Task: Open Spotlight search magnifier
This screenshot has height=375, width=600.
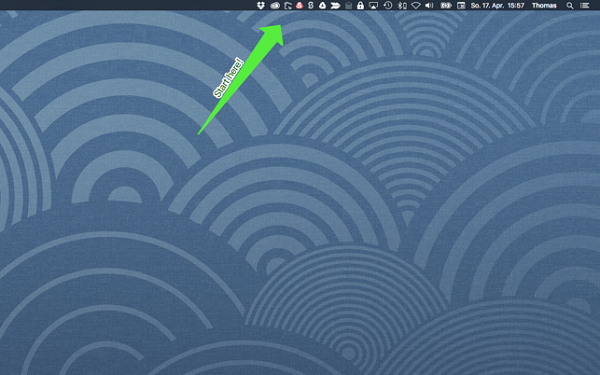Action: pyautogui.click(x=570, y=5)
